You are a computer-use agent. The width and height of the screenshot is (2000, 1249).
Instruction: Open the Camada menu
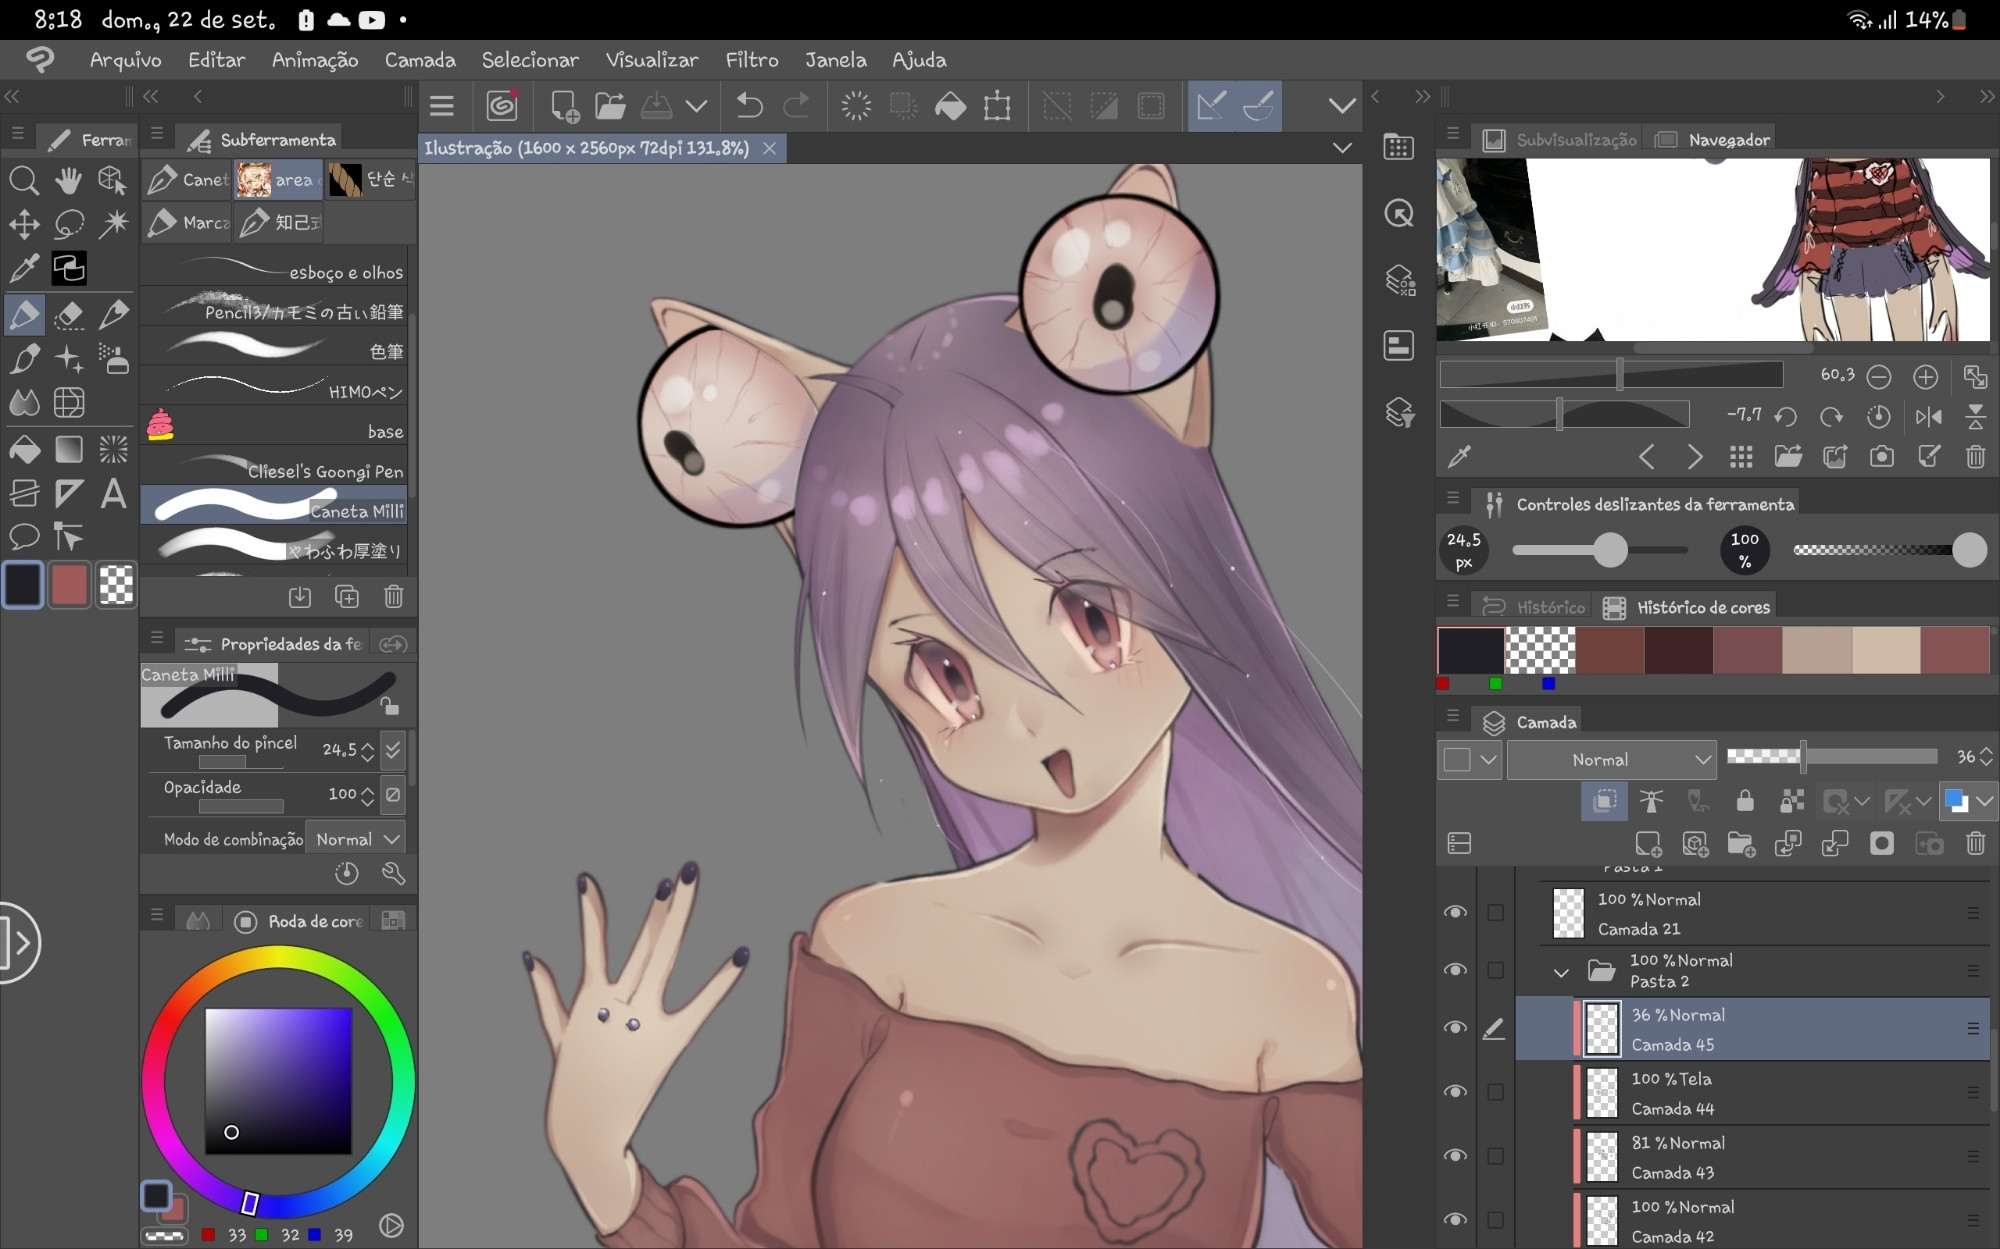pos(420,60)
